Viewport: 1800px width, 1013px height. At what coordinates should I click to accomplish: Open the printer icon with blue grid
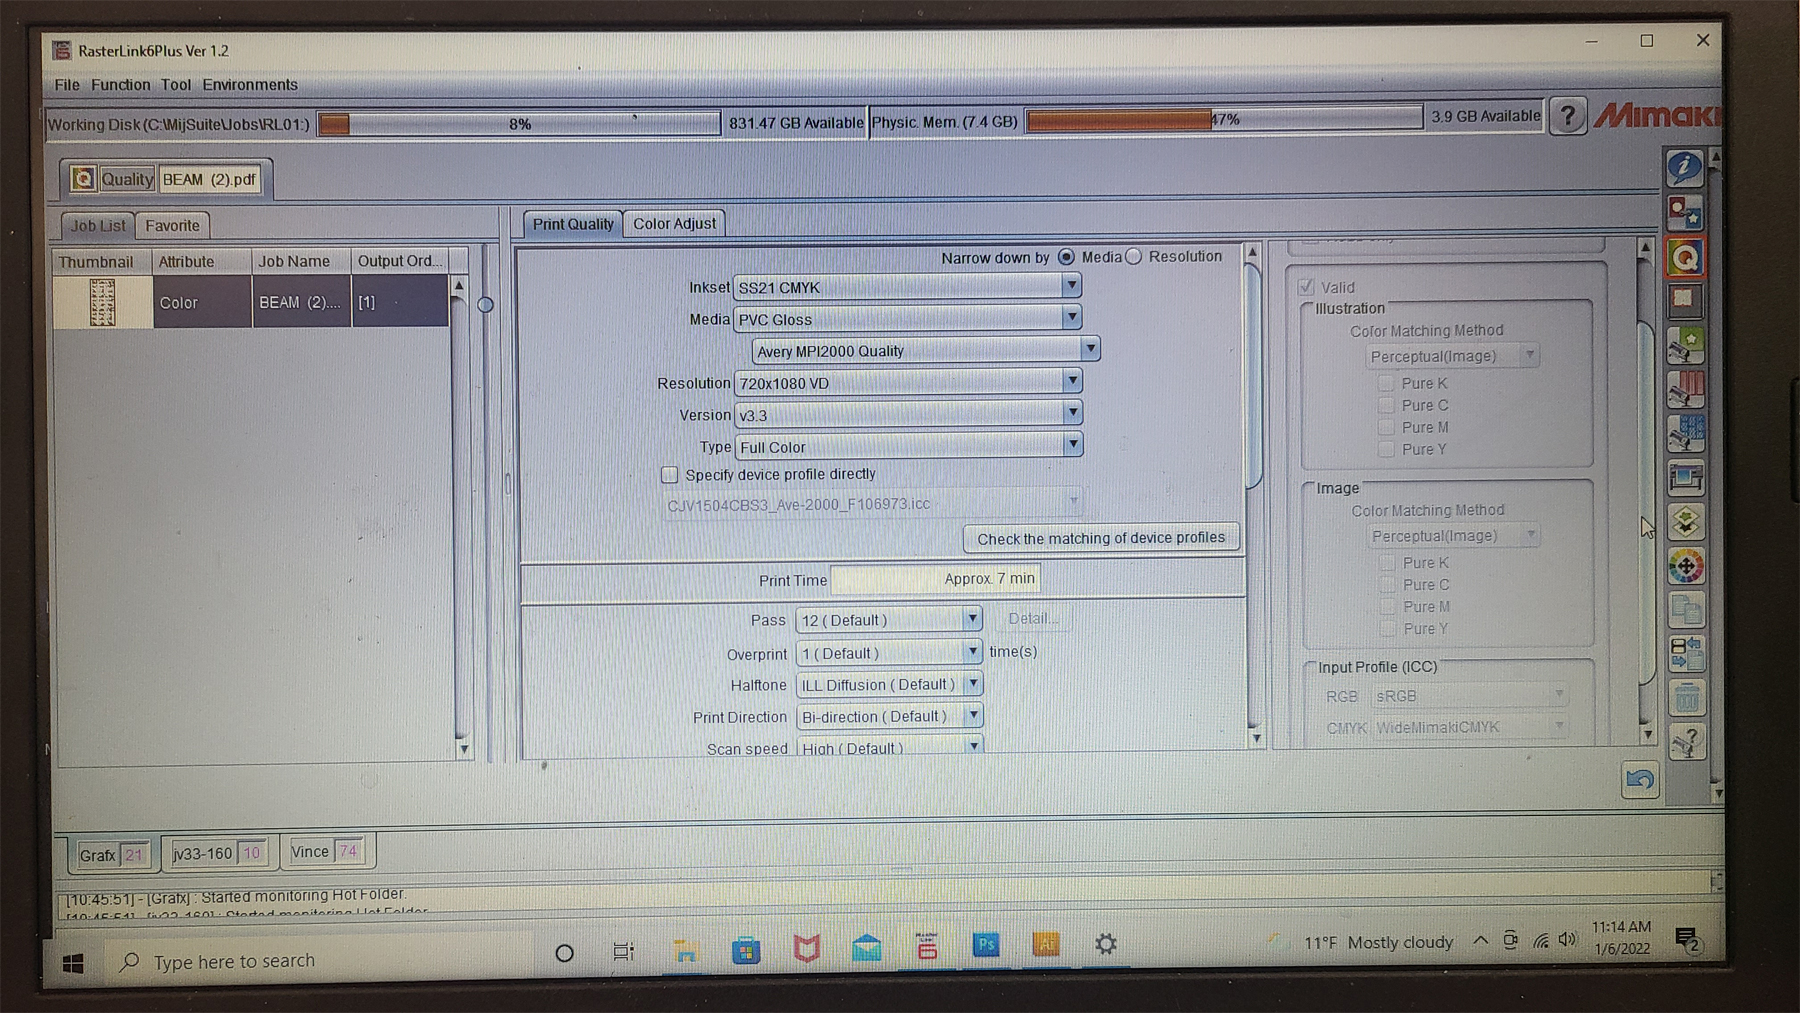pos(1685,433)
